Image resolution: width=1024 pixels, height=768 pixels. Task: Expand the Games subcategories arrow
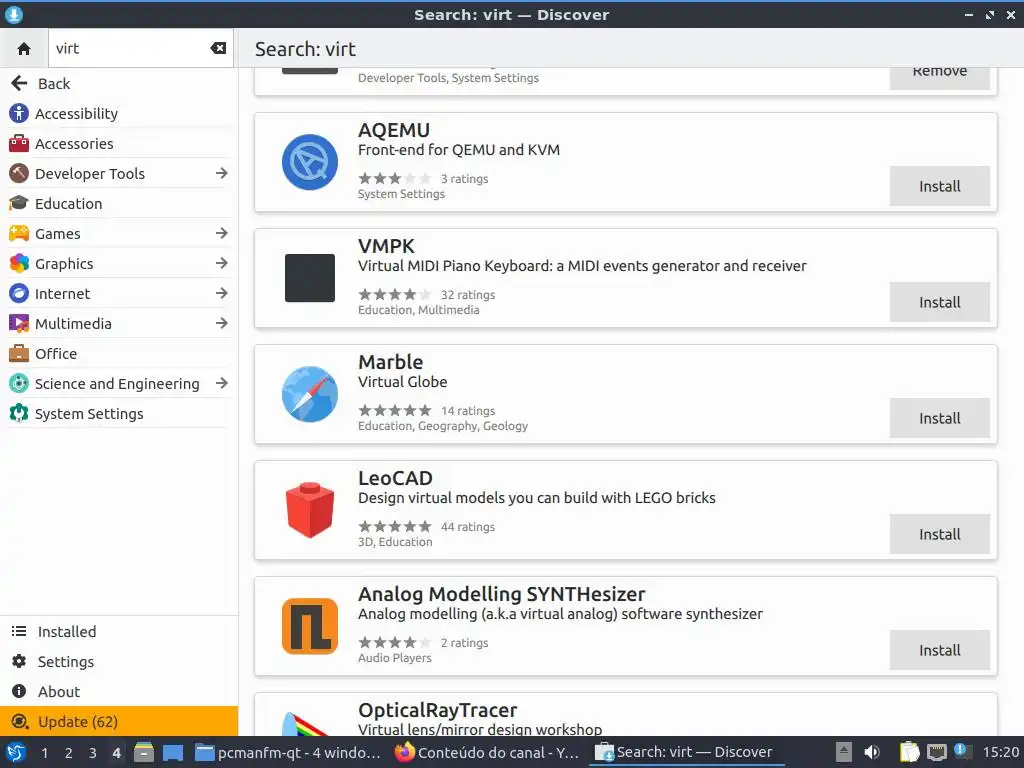point(222,233)
